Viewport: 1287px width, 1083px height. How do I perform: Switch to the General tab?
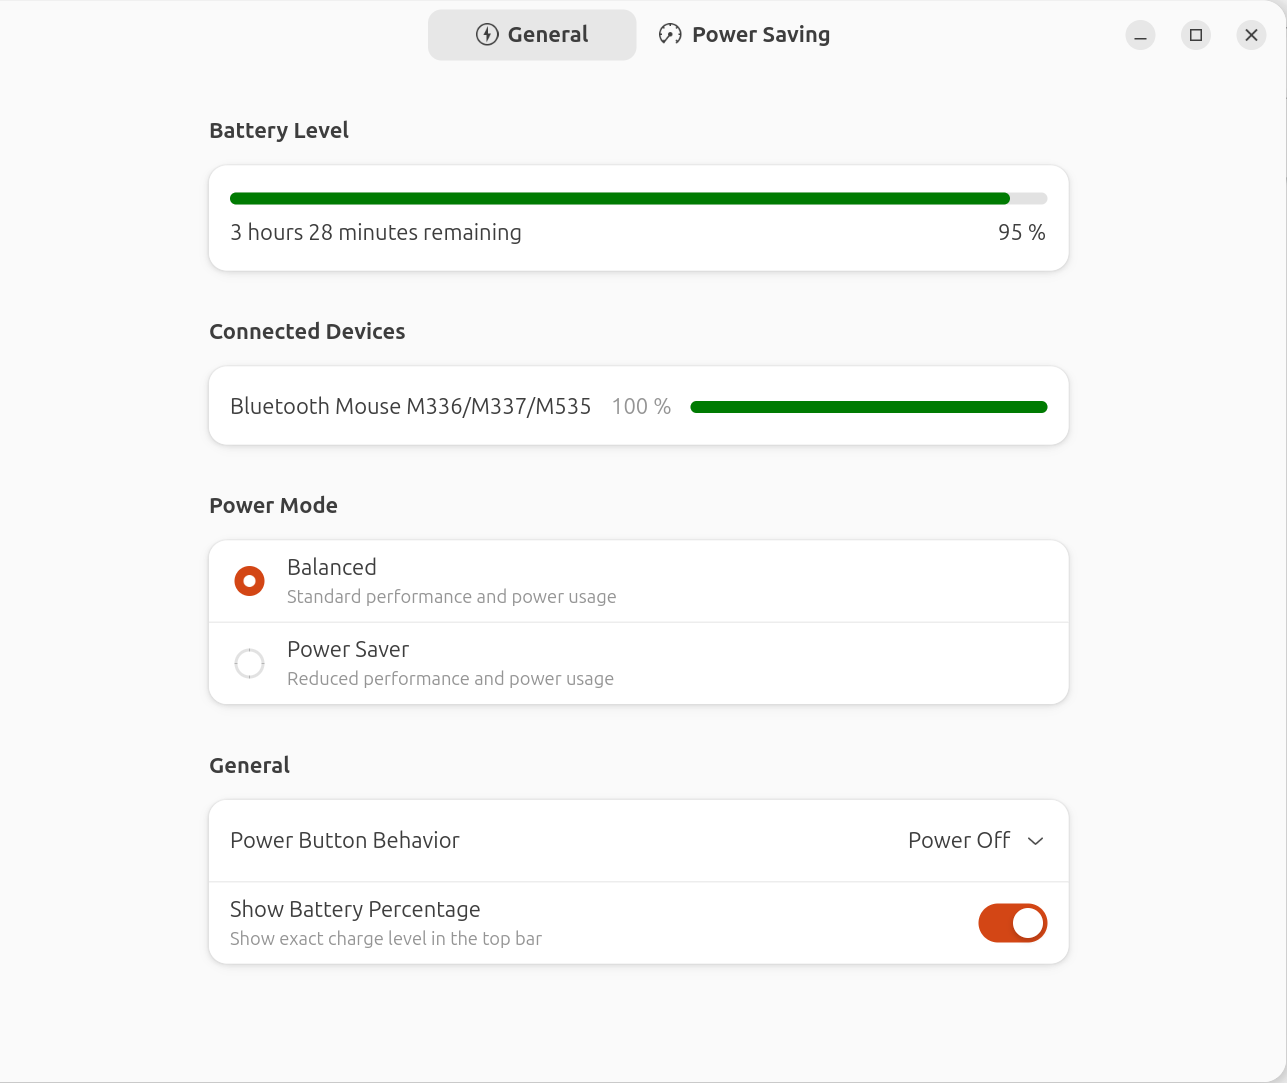click(532, 35)
